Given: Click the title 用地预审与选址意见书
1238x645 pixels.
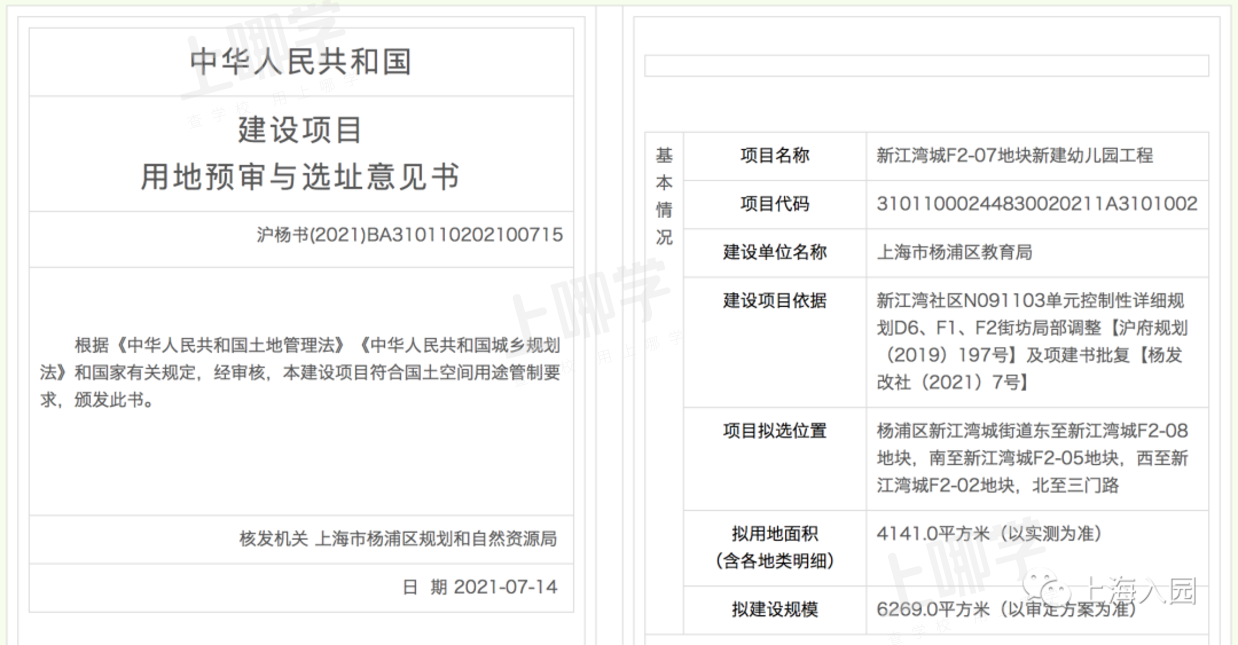Looking at the screenshot, I should coord(300,177).
